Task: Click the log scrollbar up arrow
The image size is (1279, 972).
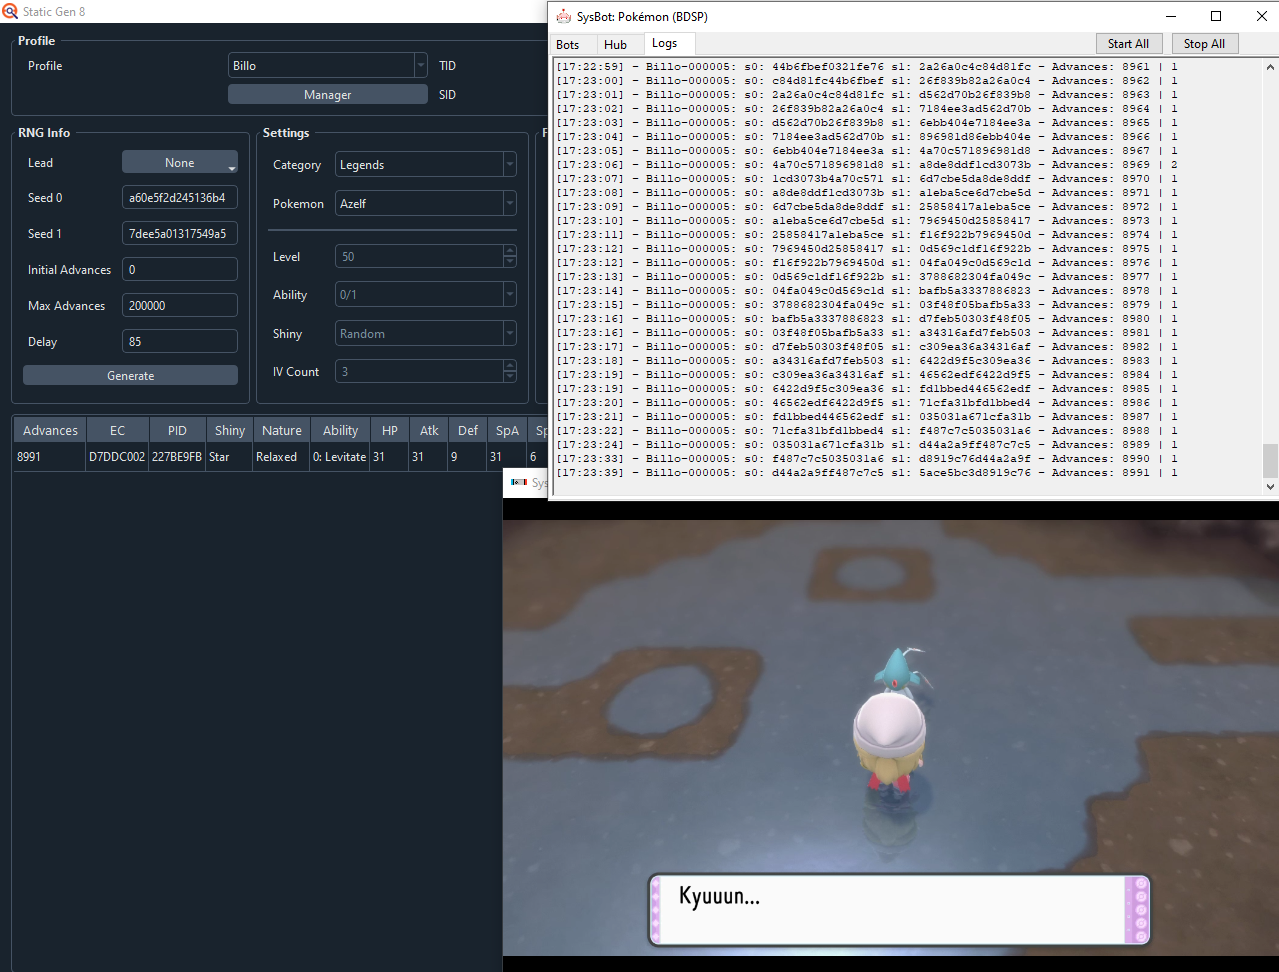Action: point(1270,67)
